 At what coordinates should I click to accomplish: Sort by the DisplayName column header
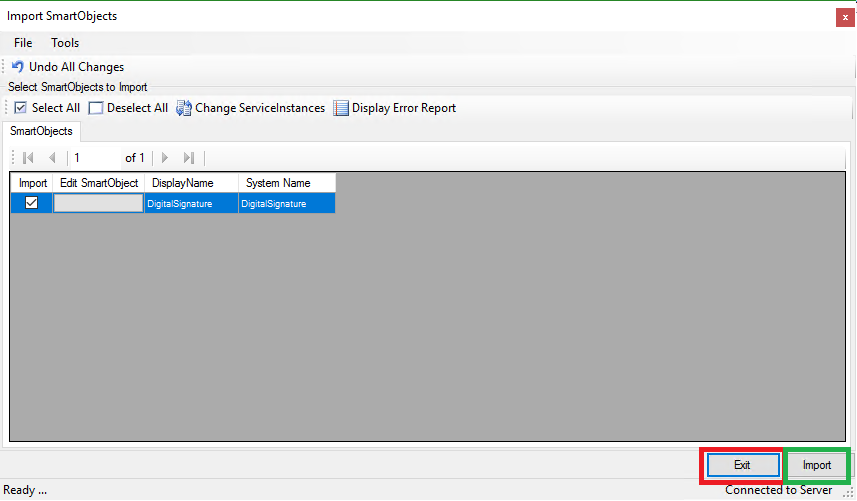pos(191,183)
